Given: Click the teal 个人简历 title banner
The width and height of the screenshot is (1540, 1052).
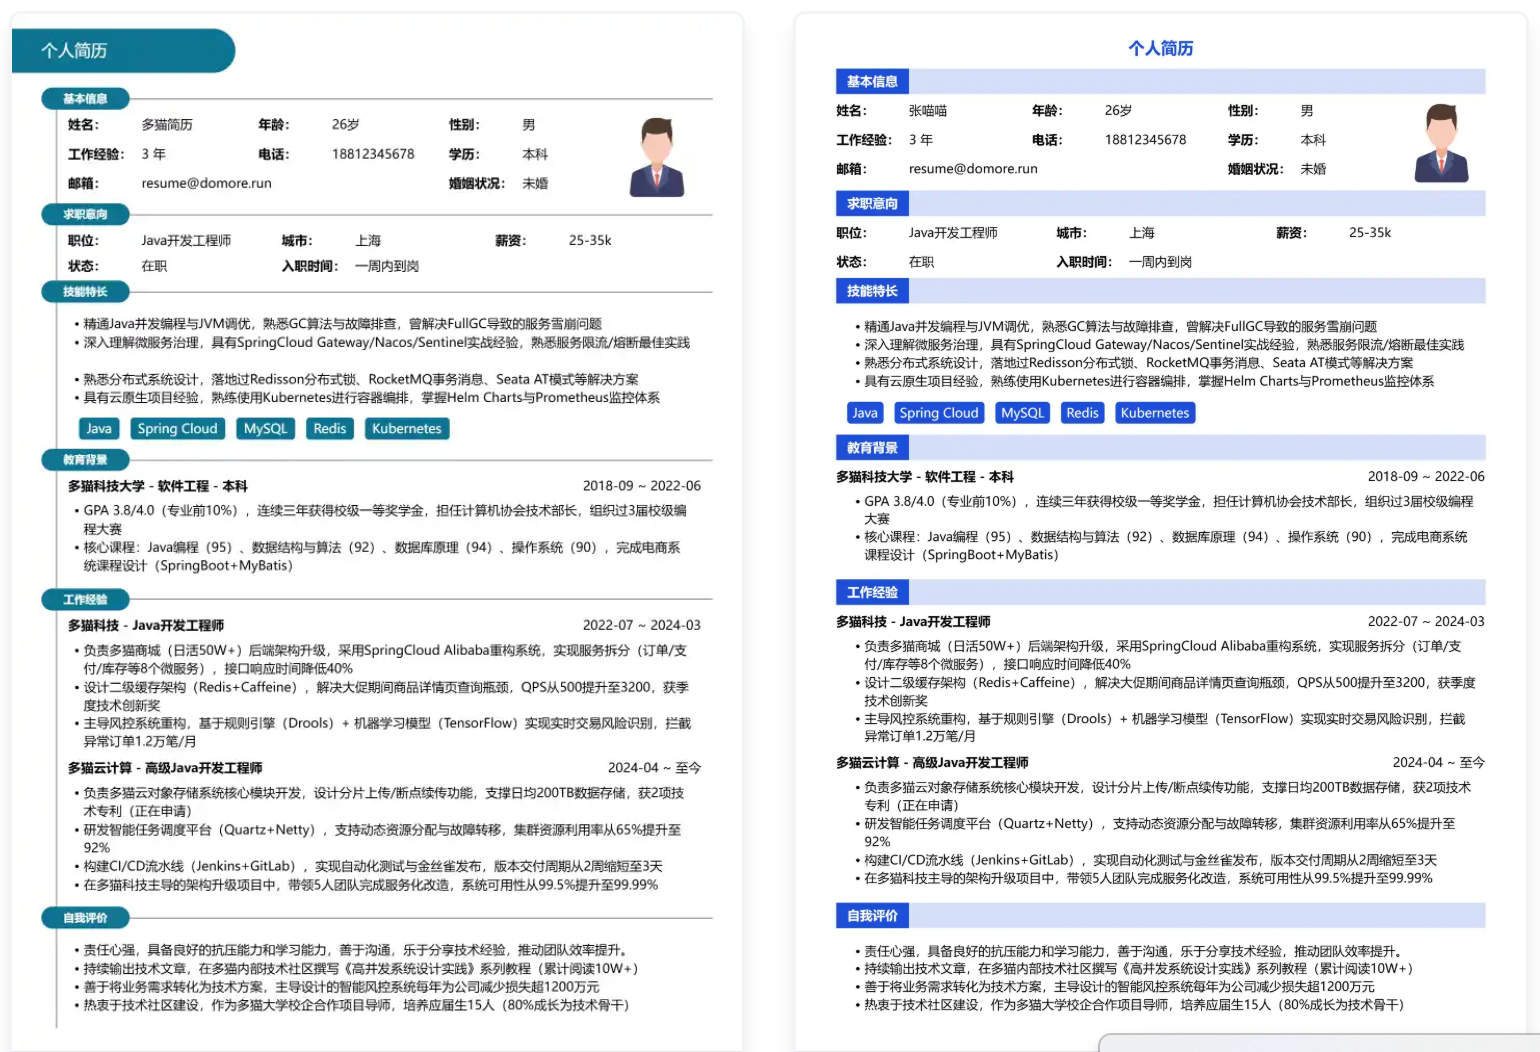Looking at the screenshot, I should tap(122, 51).
